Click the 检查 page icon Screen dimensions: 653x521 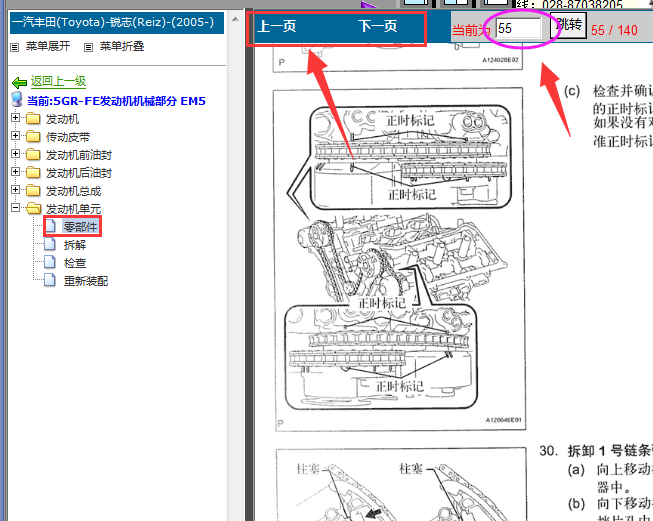point(50,262)
